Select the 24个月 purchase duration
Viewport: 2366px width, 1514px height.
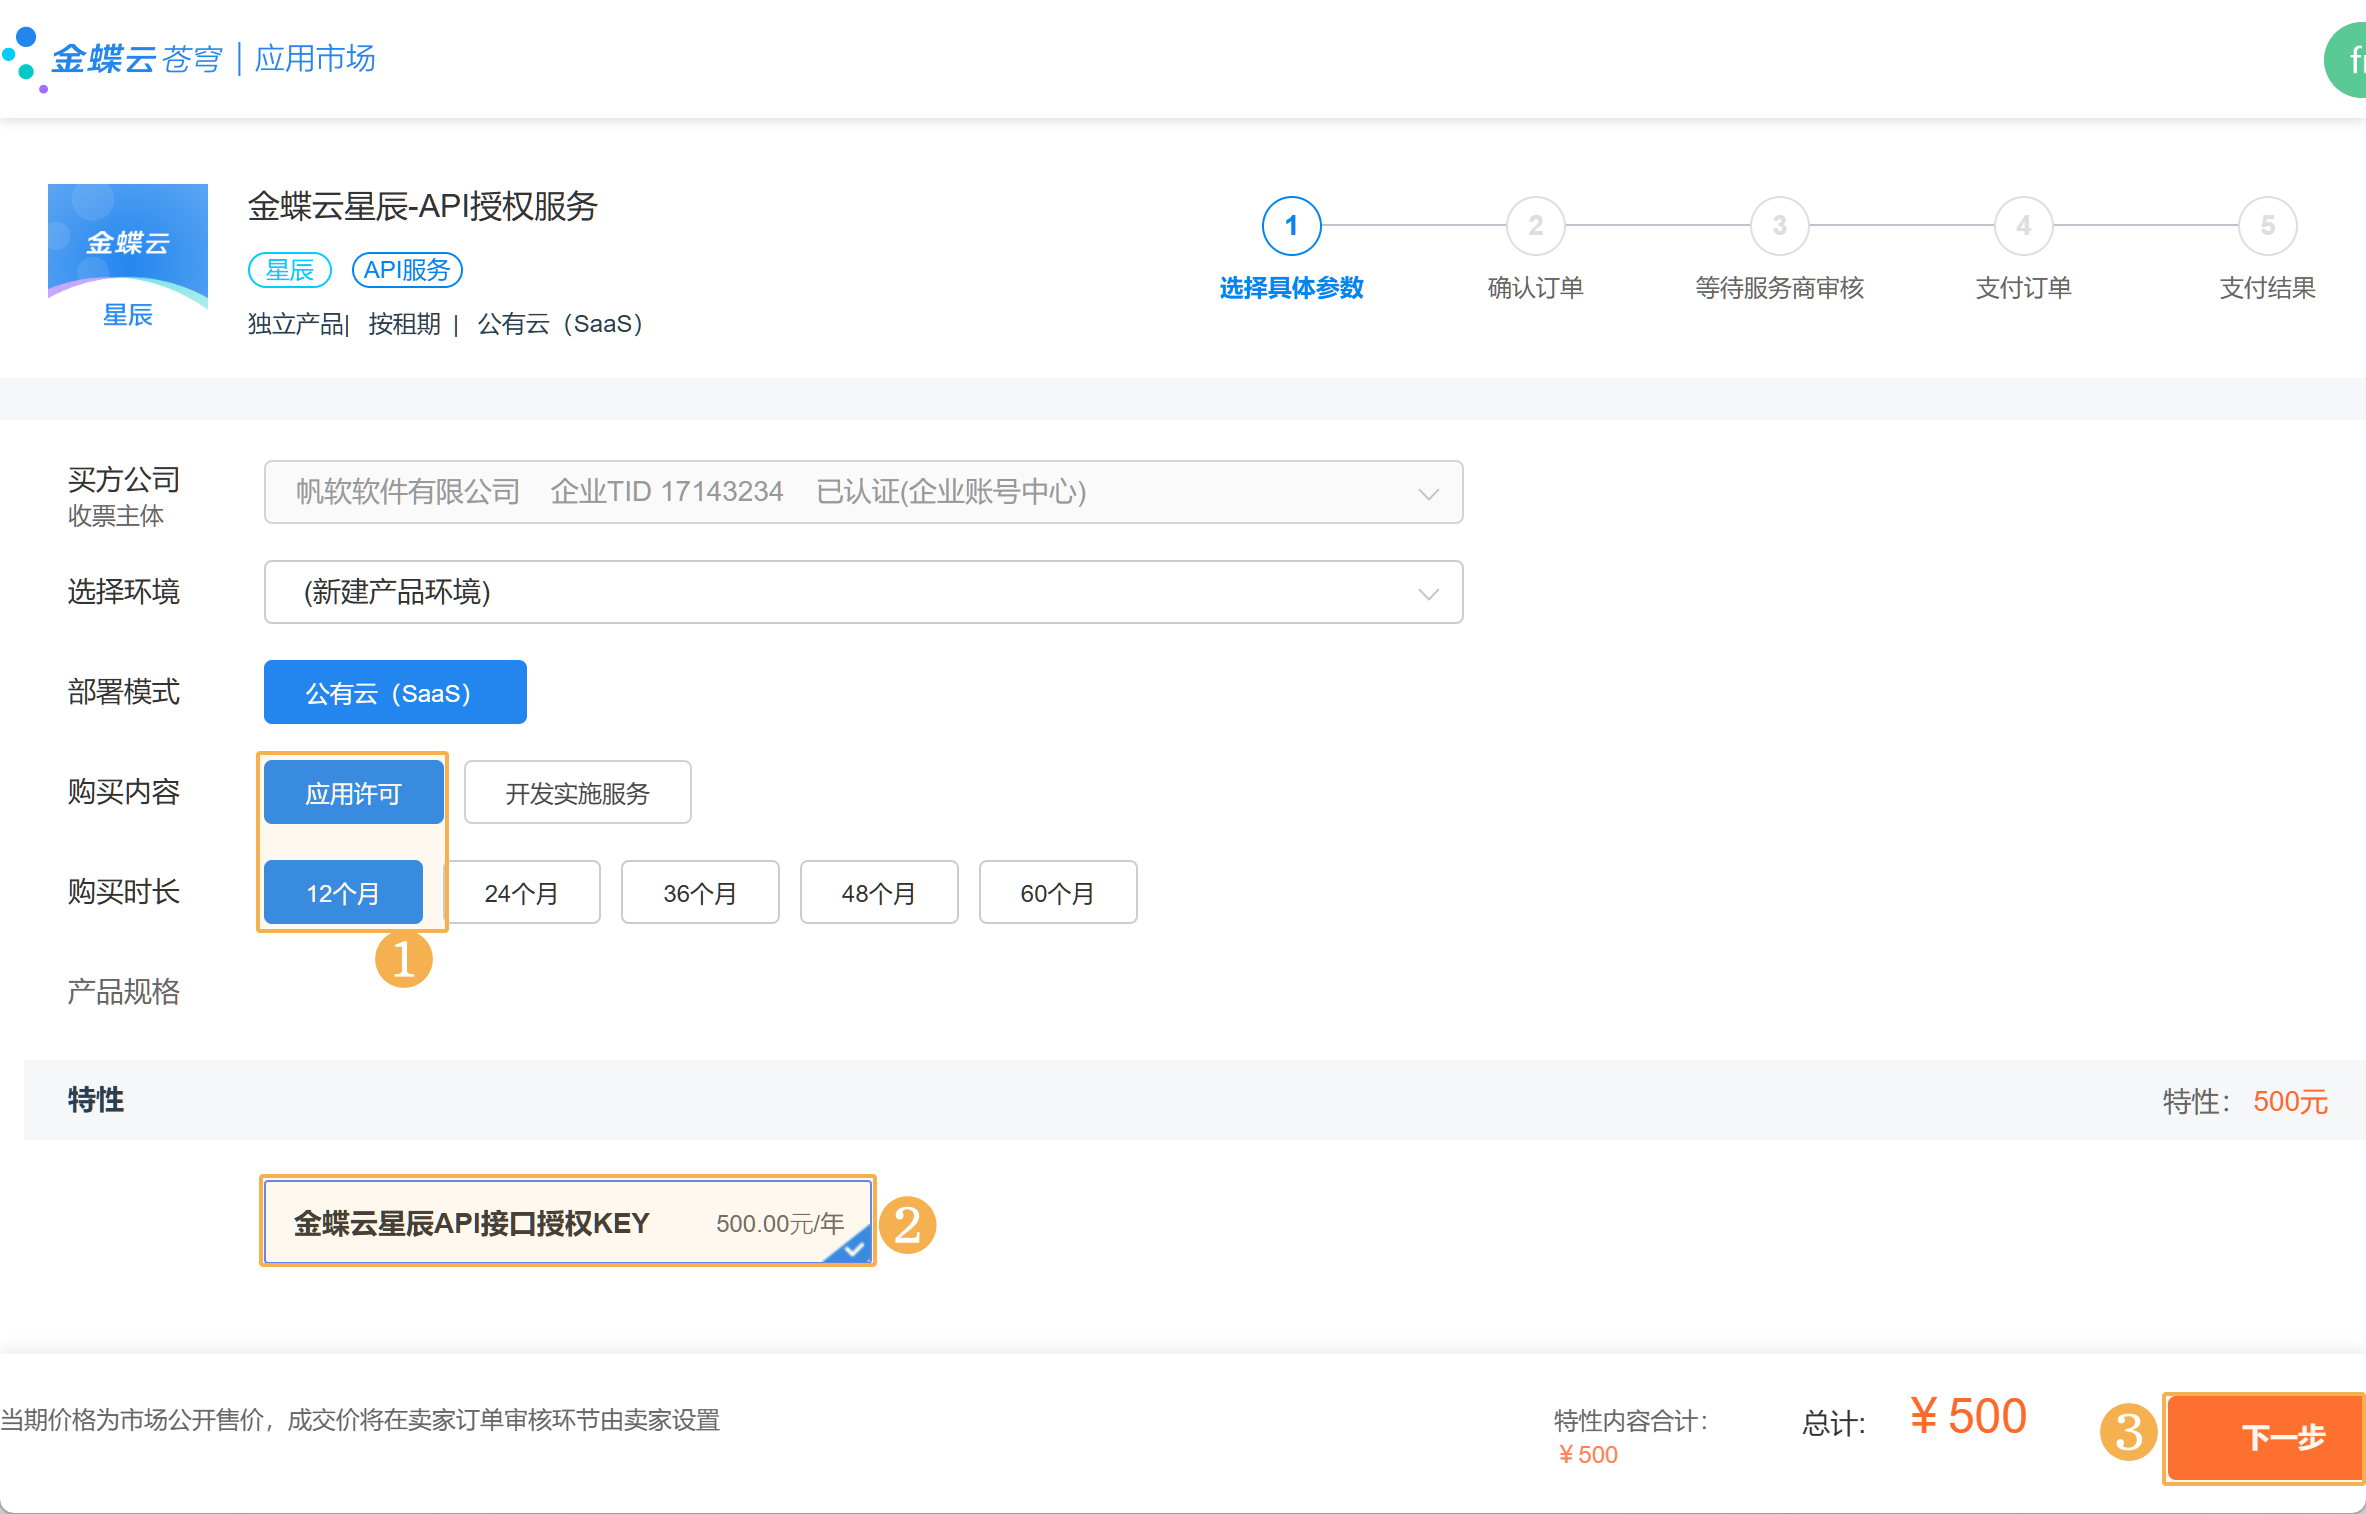coord(521,892)
